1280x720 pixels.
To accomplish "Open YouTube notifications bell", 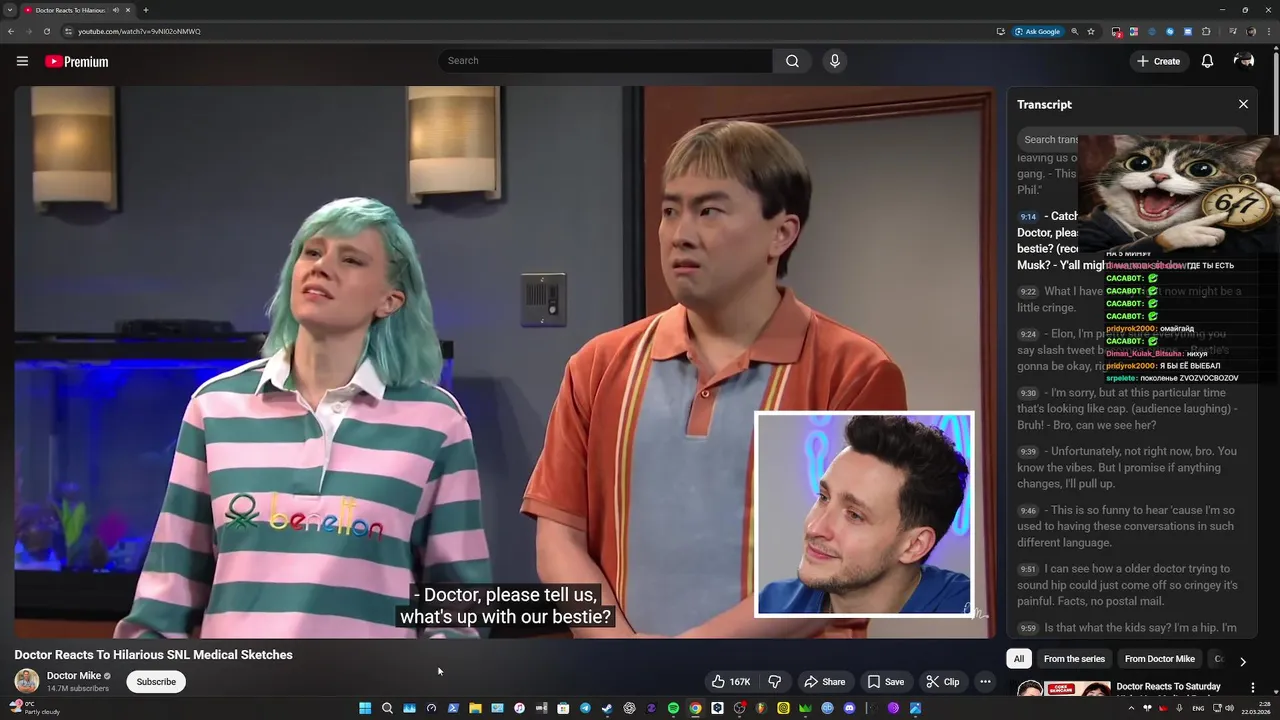I will 1207,61.
